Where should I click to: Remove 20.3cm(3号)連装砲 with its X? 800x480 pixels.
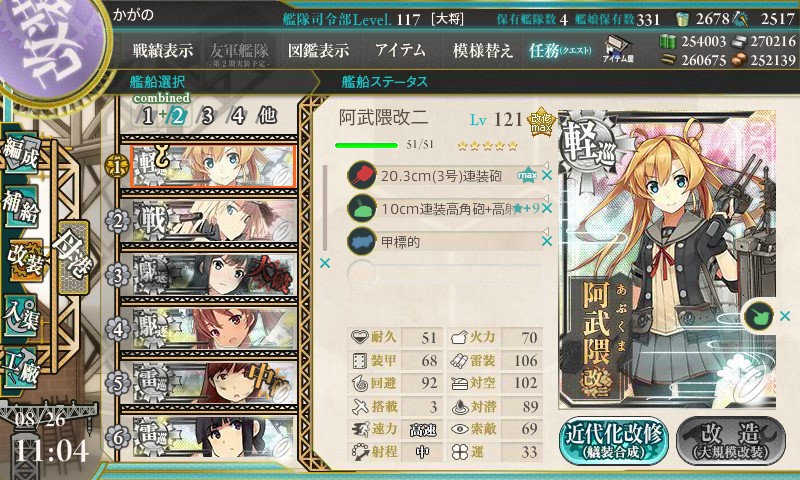[547, 175]
